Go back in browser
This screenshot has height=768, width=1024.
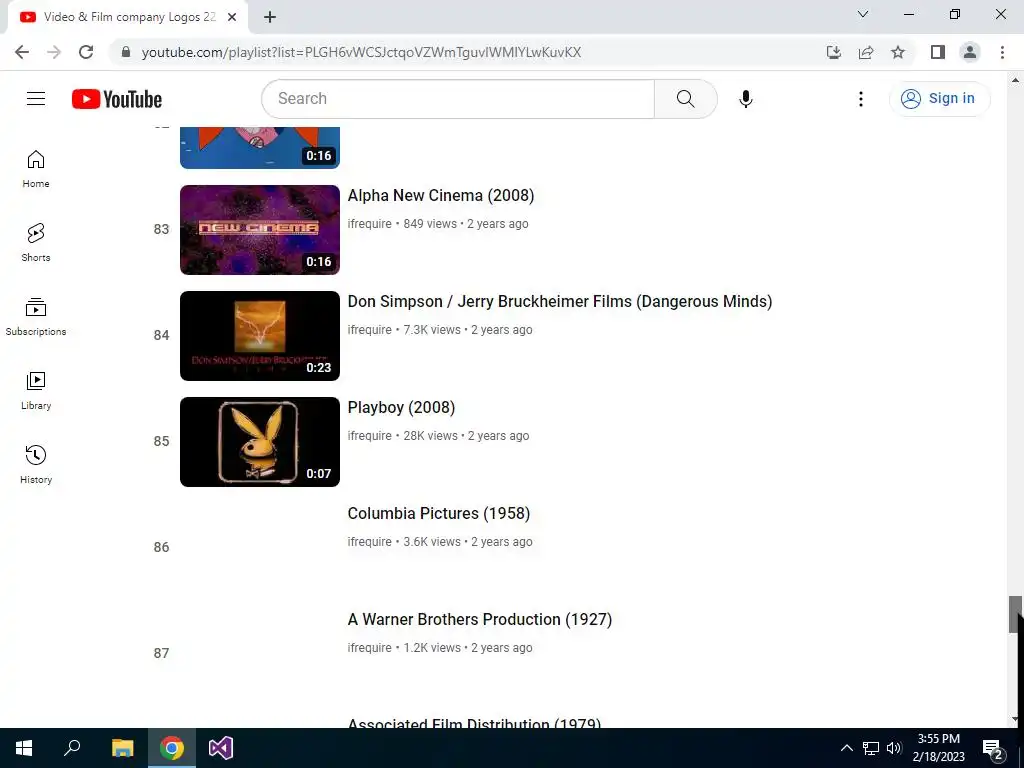pos(22,52)
